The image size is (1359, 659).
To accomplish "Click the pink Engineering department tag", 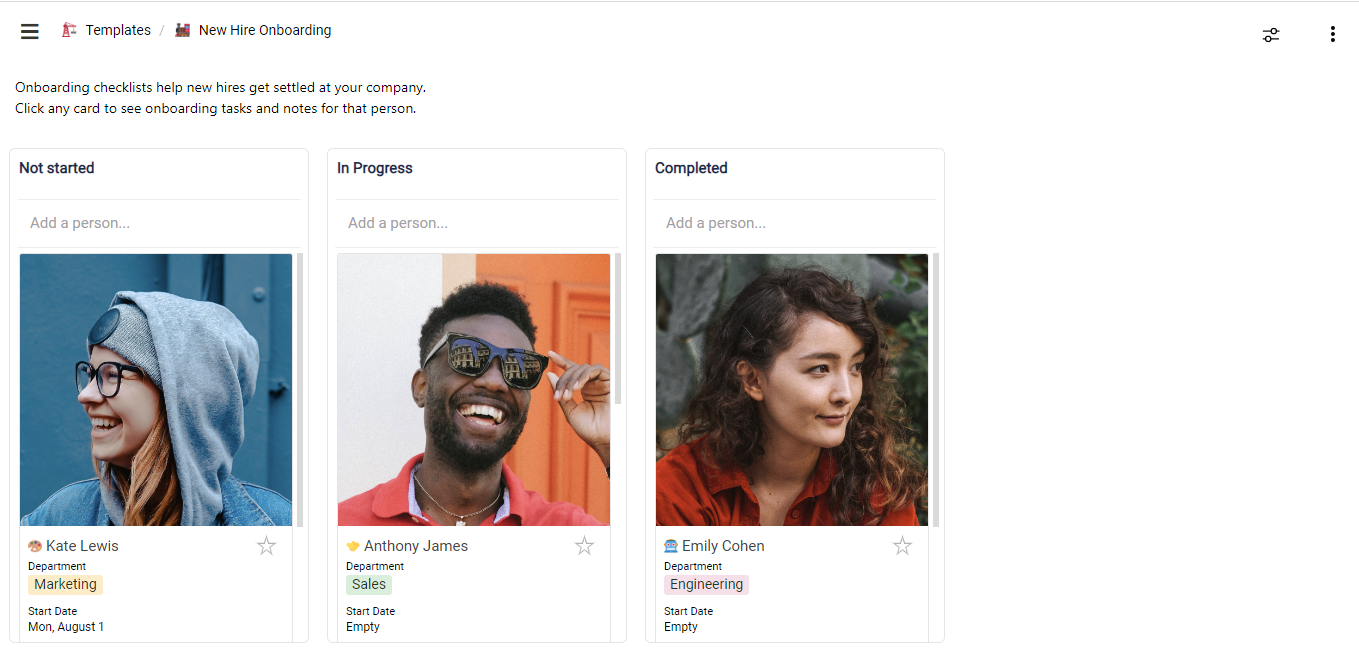I will [x=707, y=585].
